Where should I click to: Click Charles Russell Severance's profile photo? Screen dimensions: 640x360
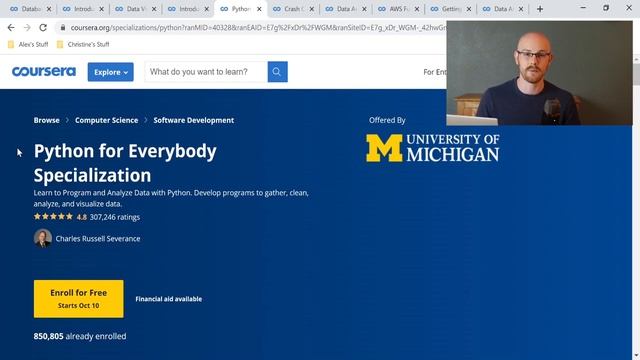click(43, 238)
